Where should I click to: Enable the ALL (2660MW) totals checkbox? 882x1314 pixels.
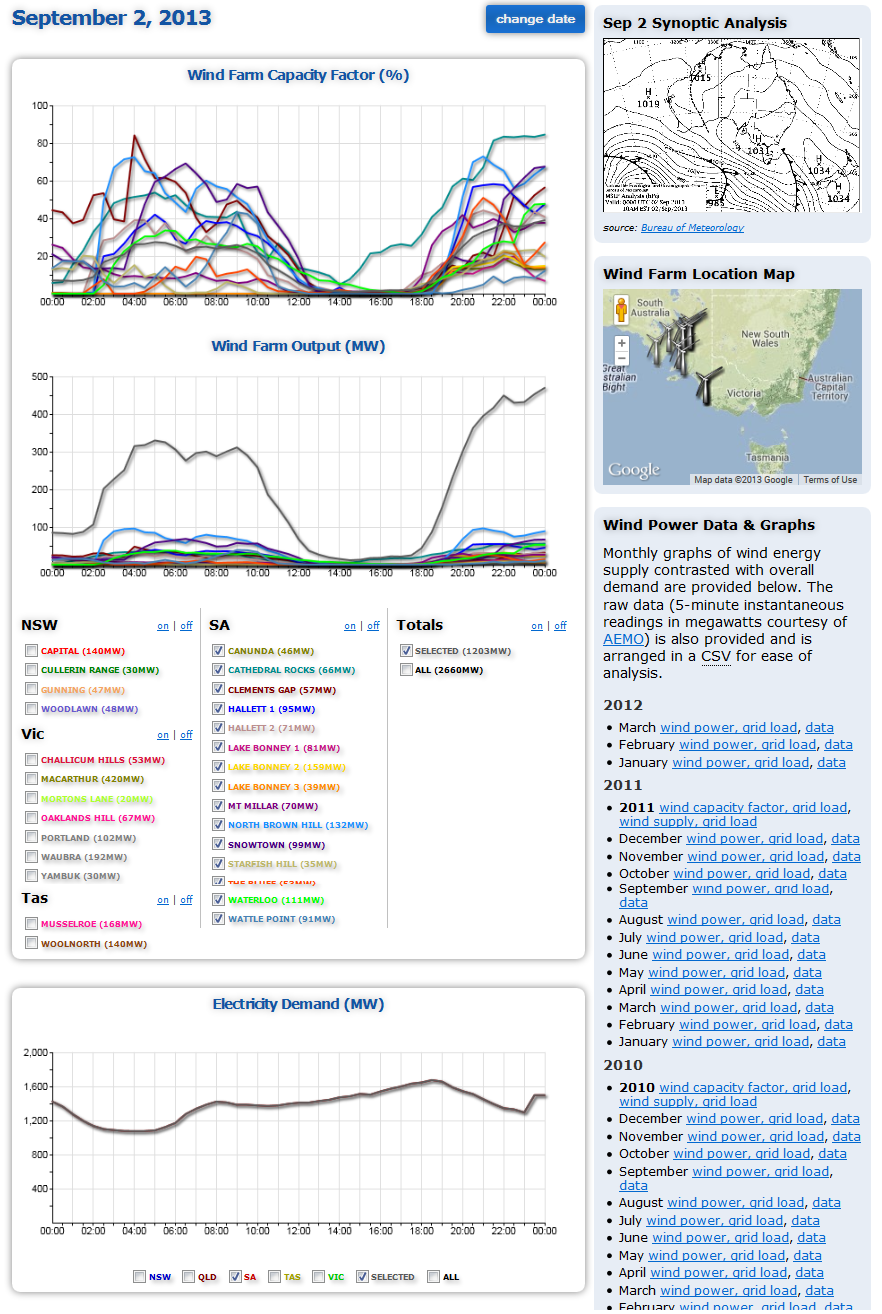(x=406, y=670)
